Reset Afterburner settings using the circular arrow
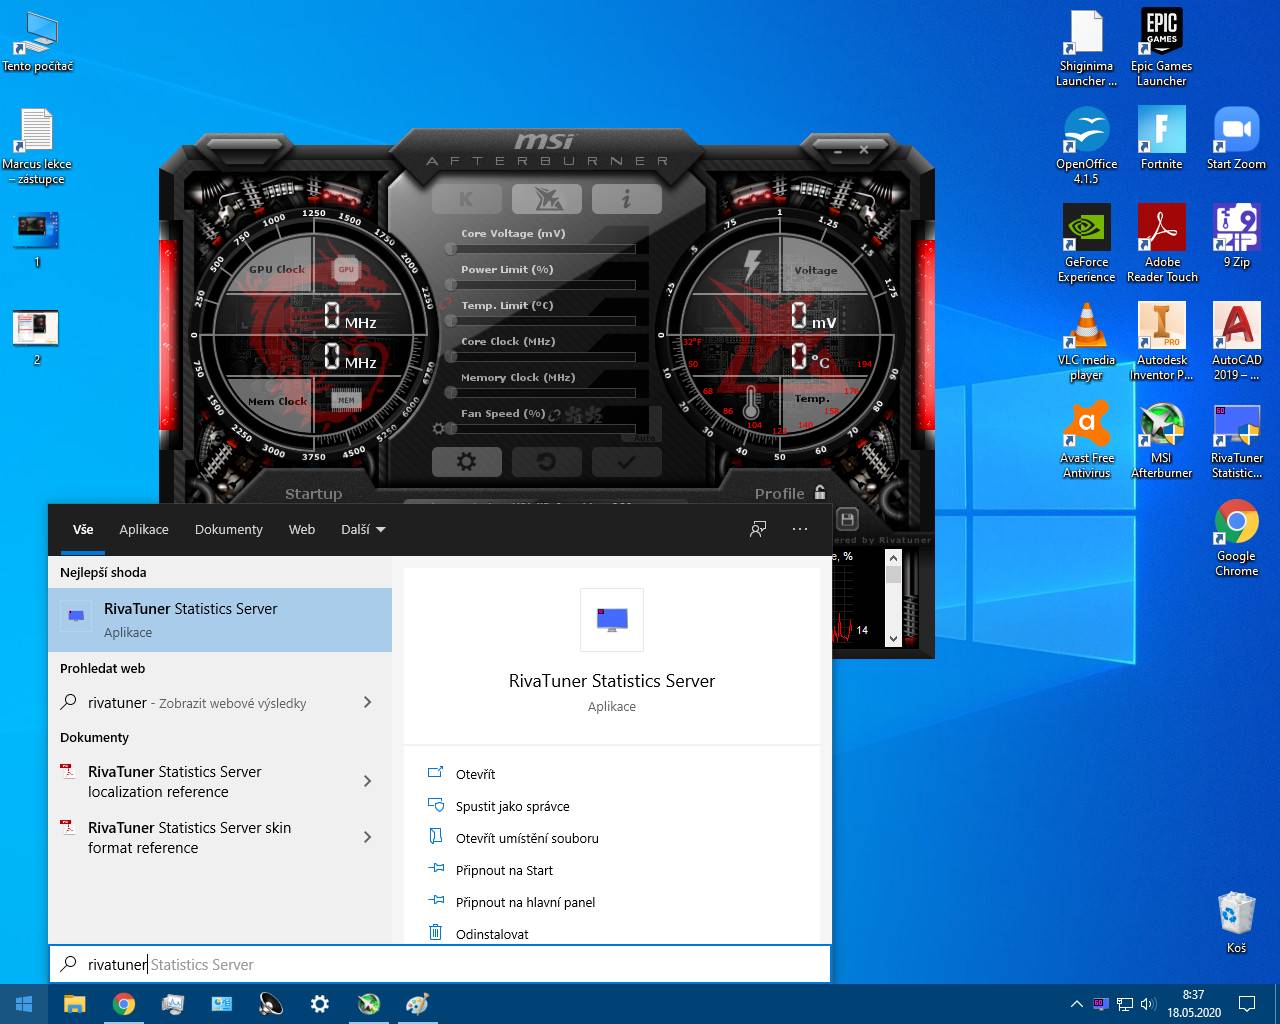Image resolution: width=1280 pixels, height=1024 pixels. tap(546, 461)
